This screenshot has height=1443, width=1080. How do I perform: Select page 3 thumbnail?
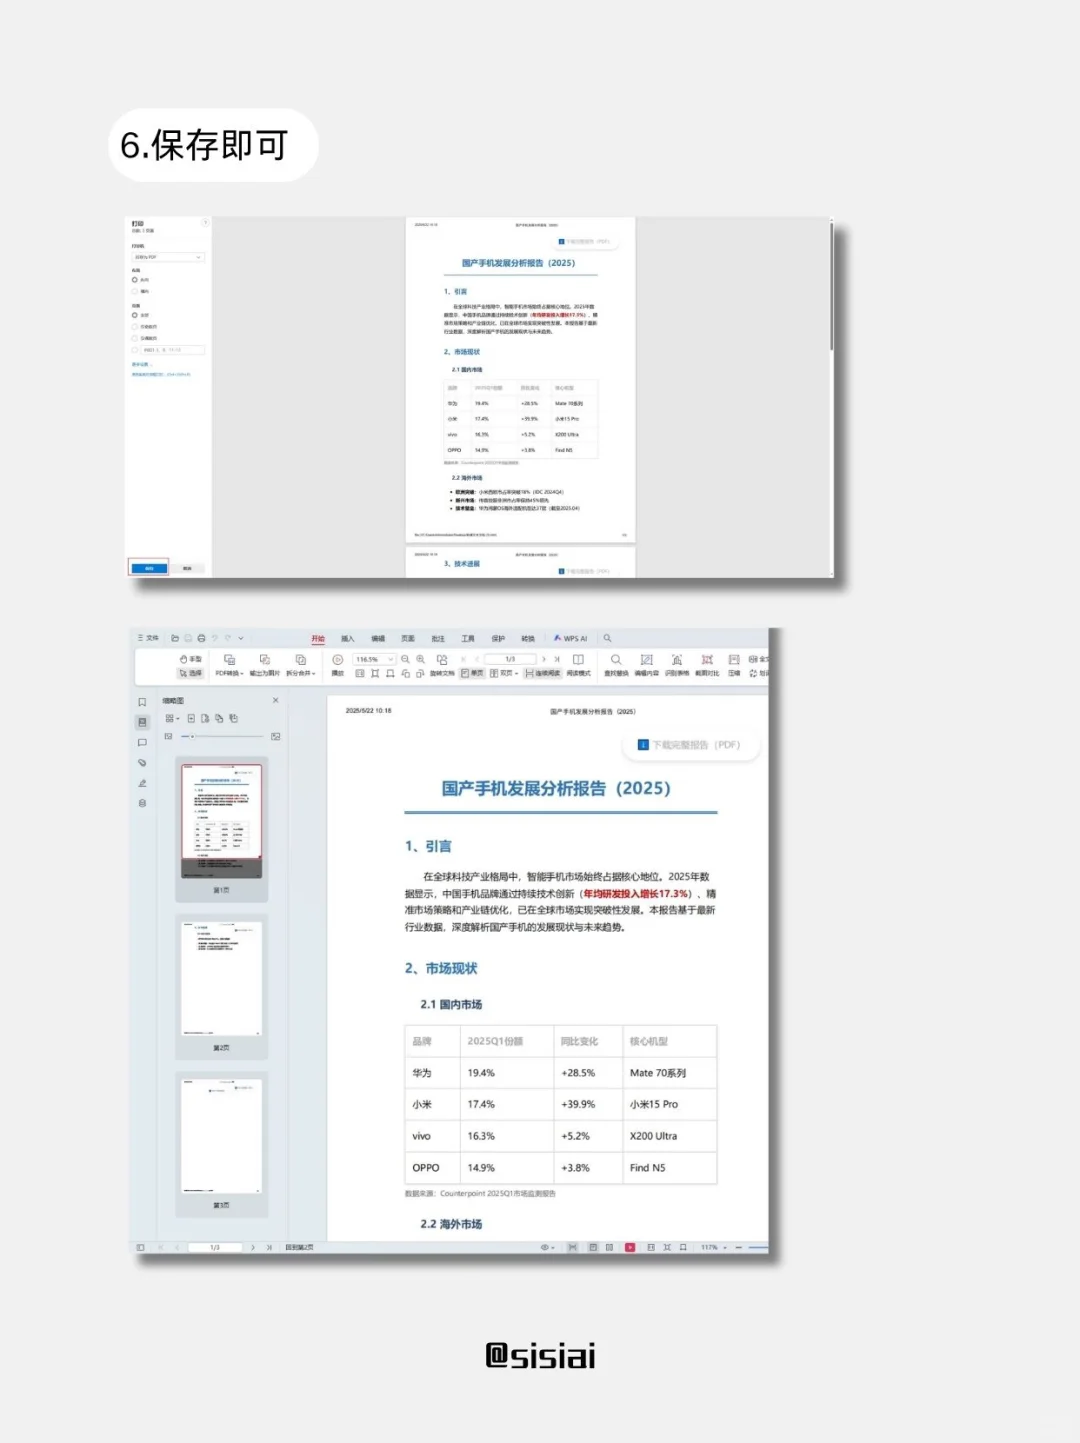[221, 1136]
